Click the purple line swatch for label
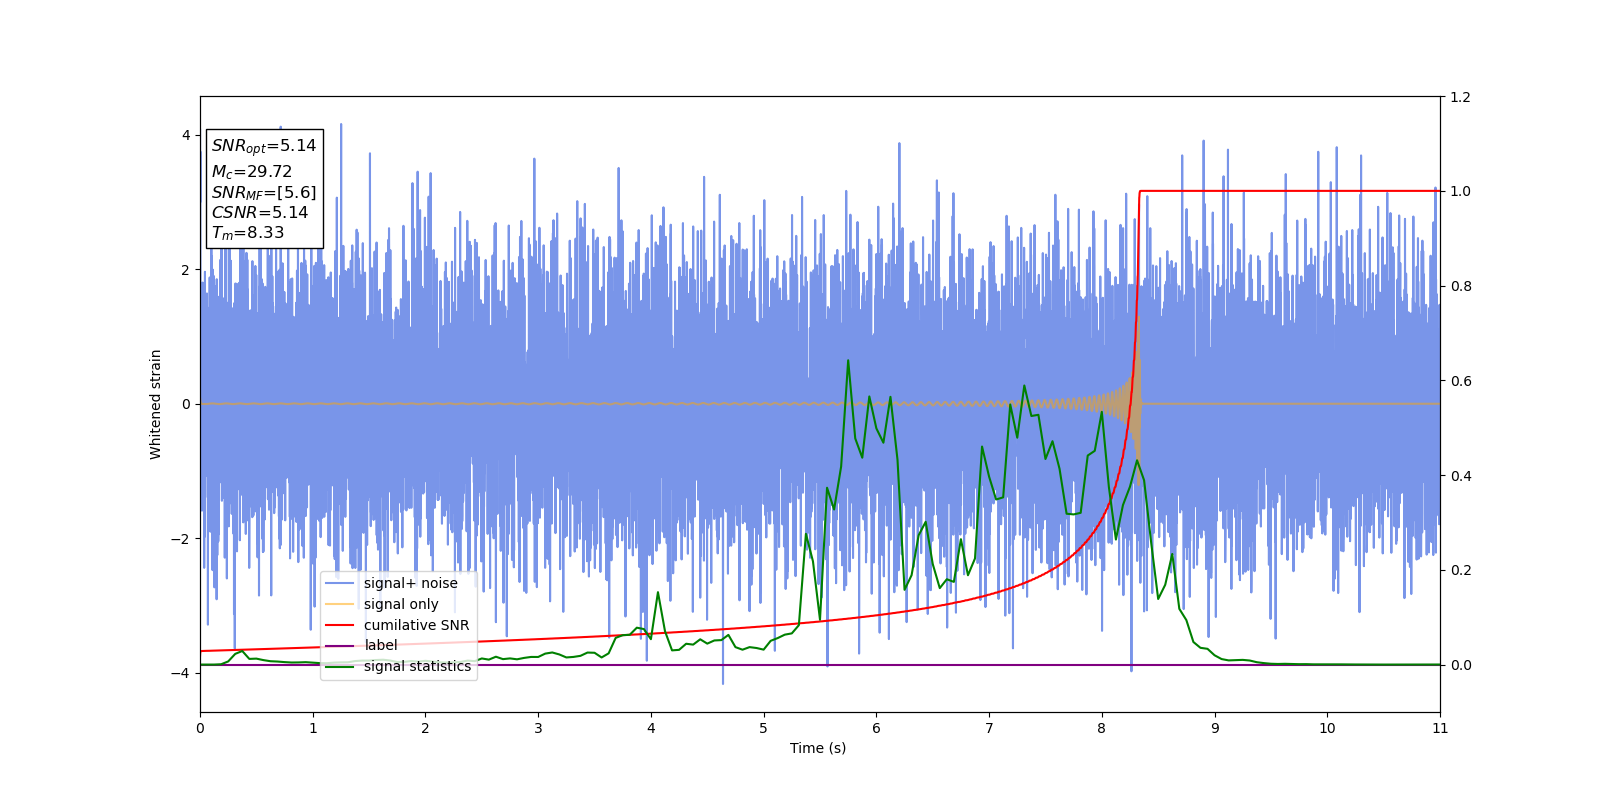This screenshot has height=800, width=1600. click(x=340, y=646)
